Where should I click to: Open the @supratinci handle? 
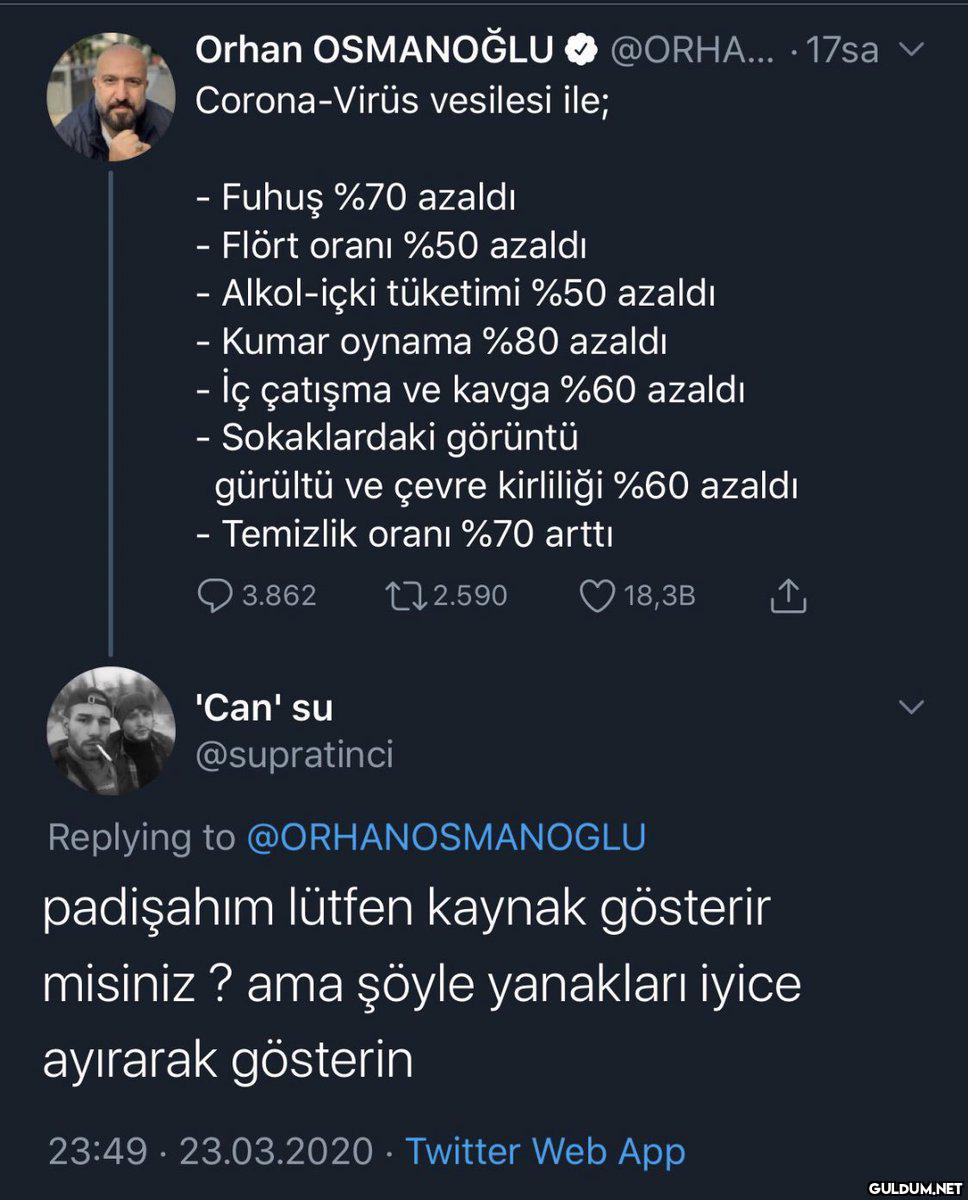tap(294, 755)
